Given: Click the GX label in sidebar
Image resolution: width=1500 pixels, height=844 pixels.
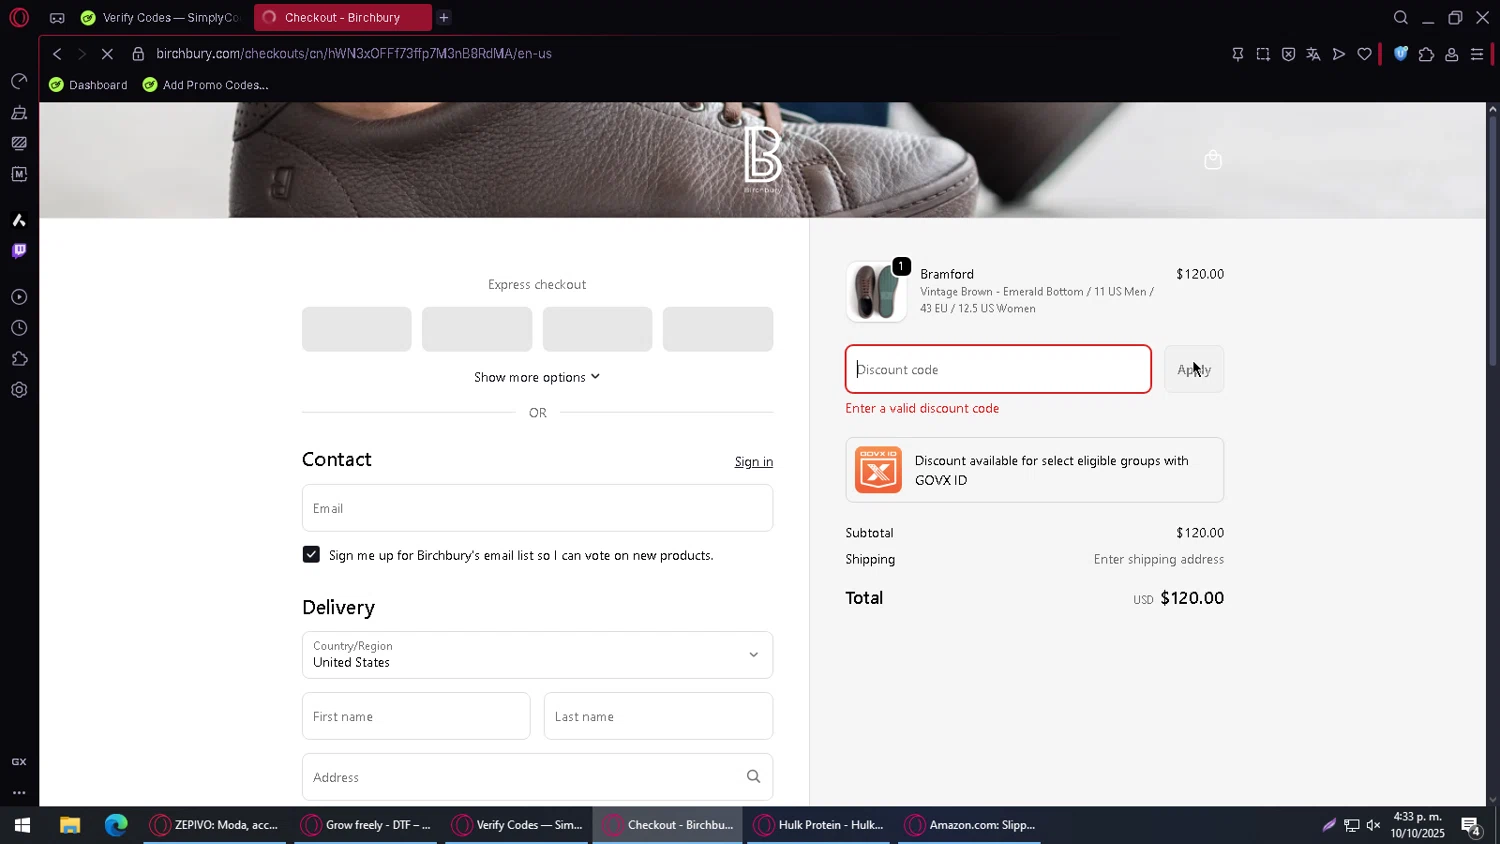Looking at the screenshot, I should (19, 762).
